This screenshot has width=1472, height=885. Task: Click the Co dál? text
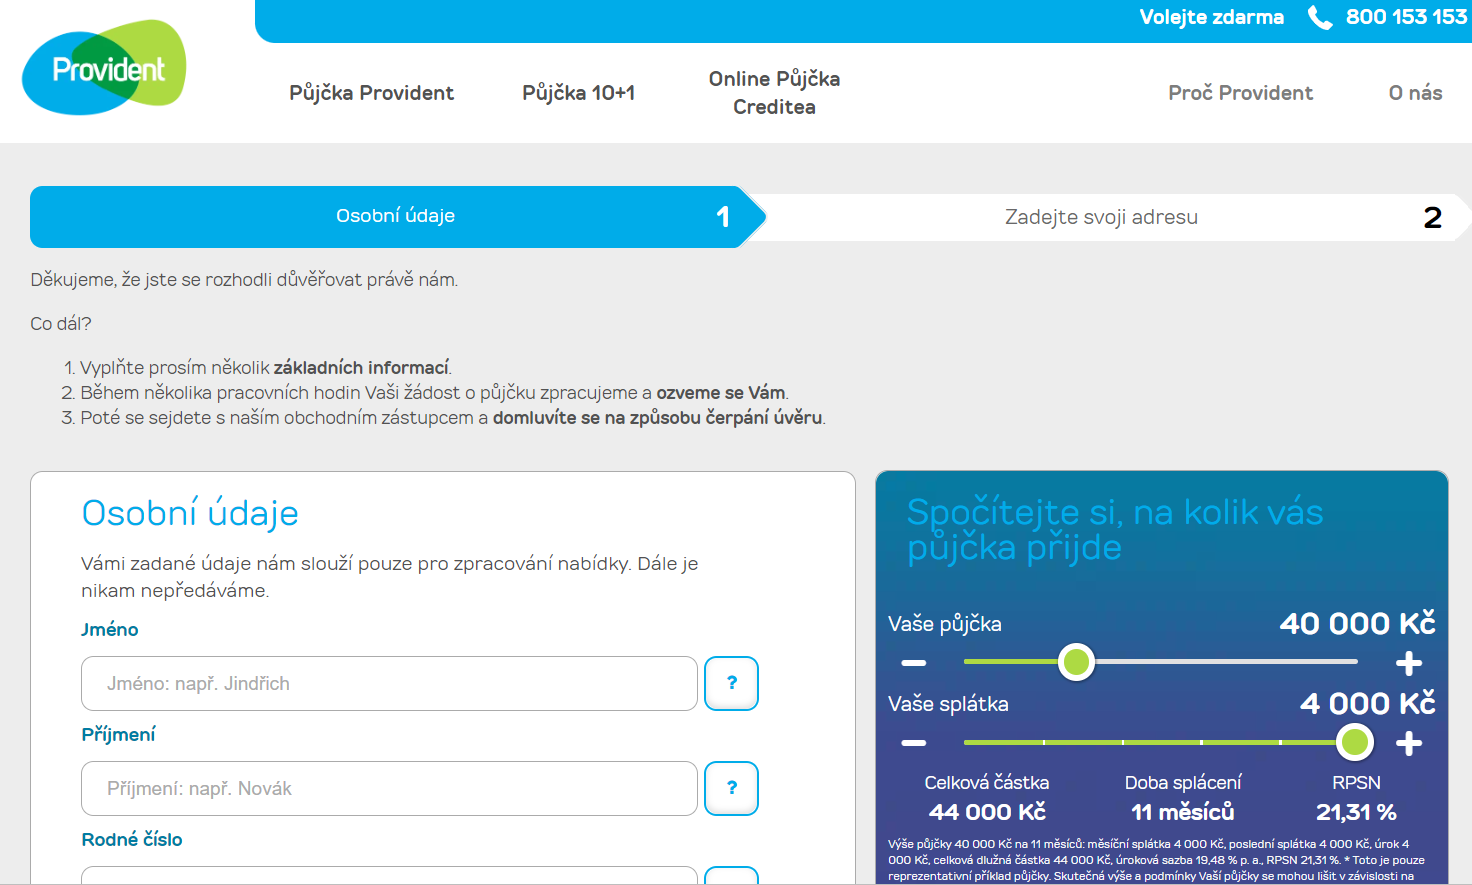[x=61, y=323]
